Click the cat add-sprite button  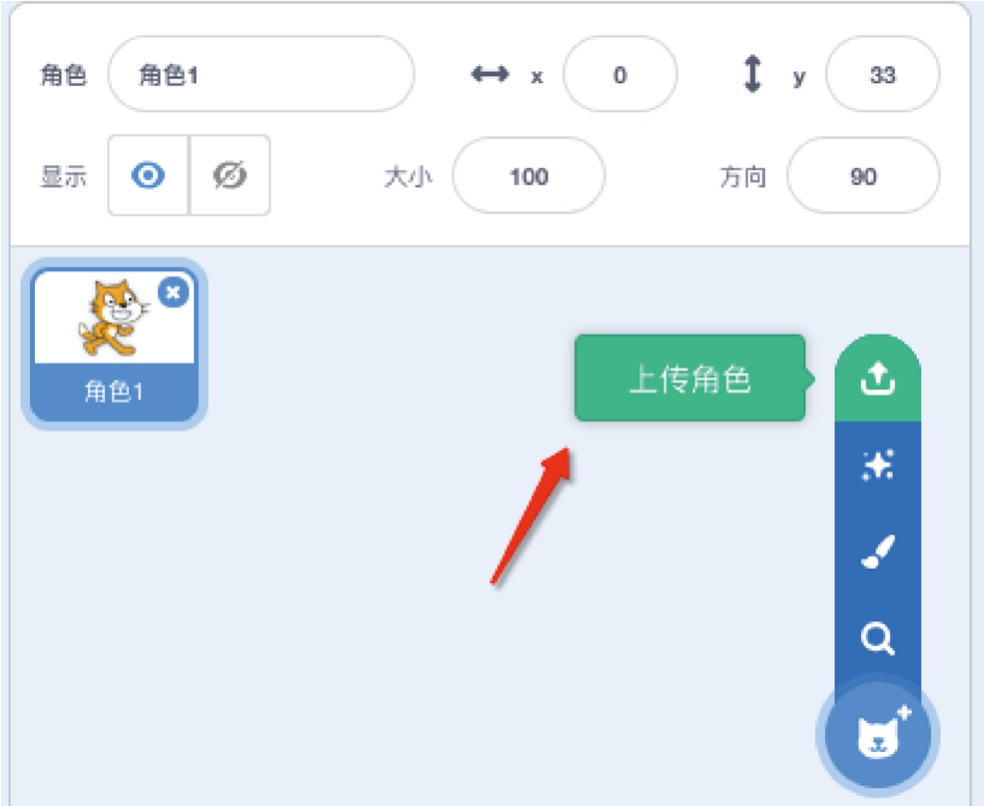click(x=877, y=734)
